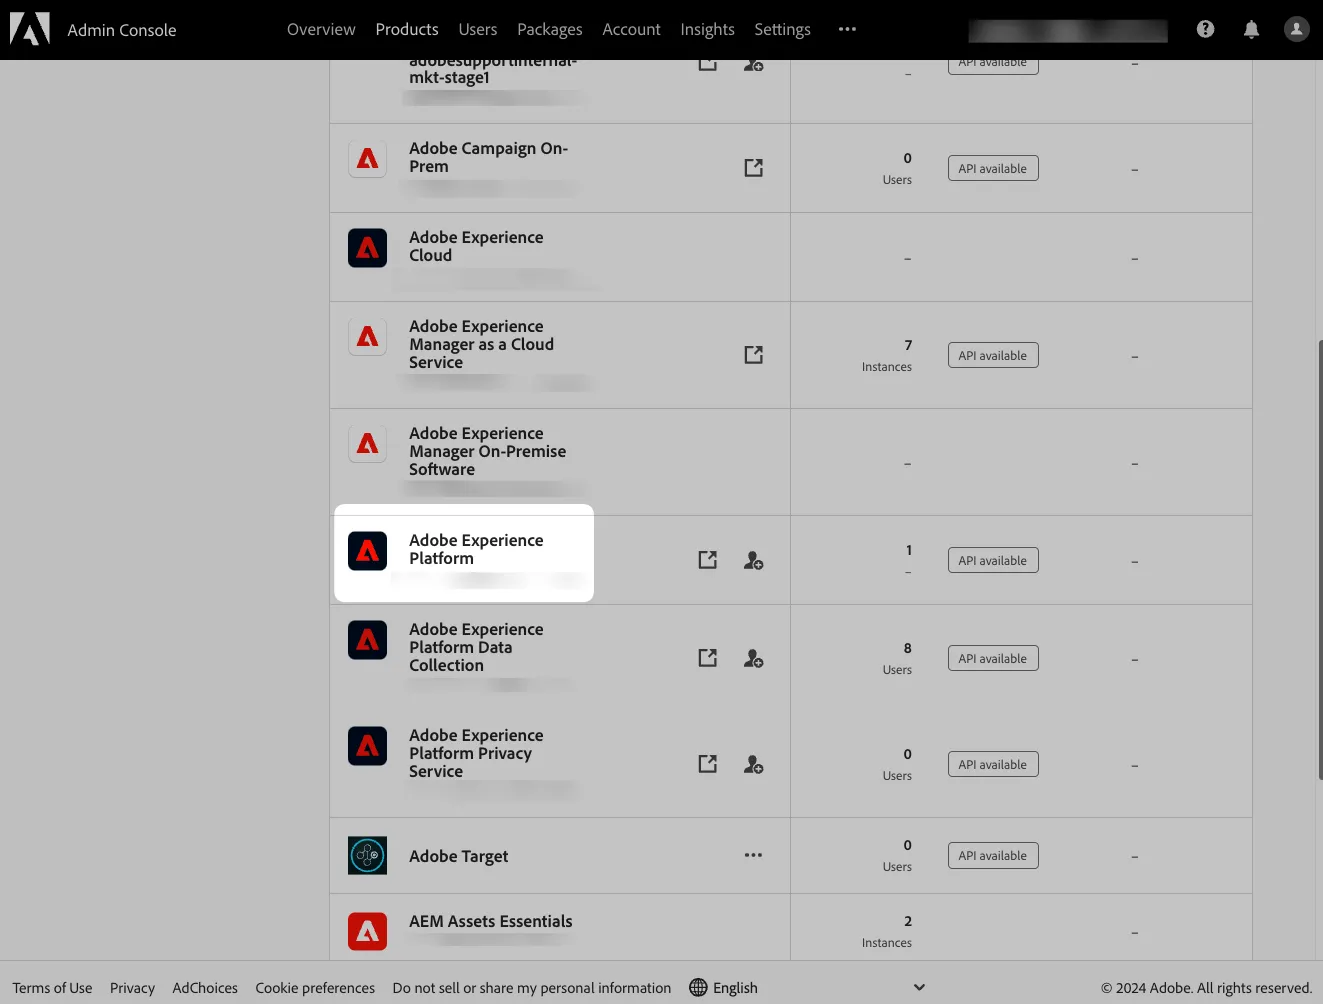Click Do not sell or share link
This screenshot has height=1004, width=1323.
[x=532, y=988]
